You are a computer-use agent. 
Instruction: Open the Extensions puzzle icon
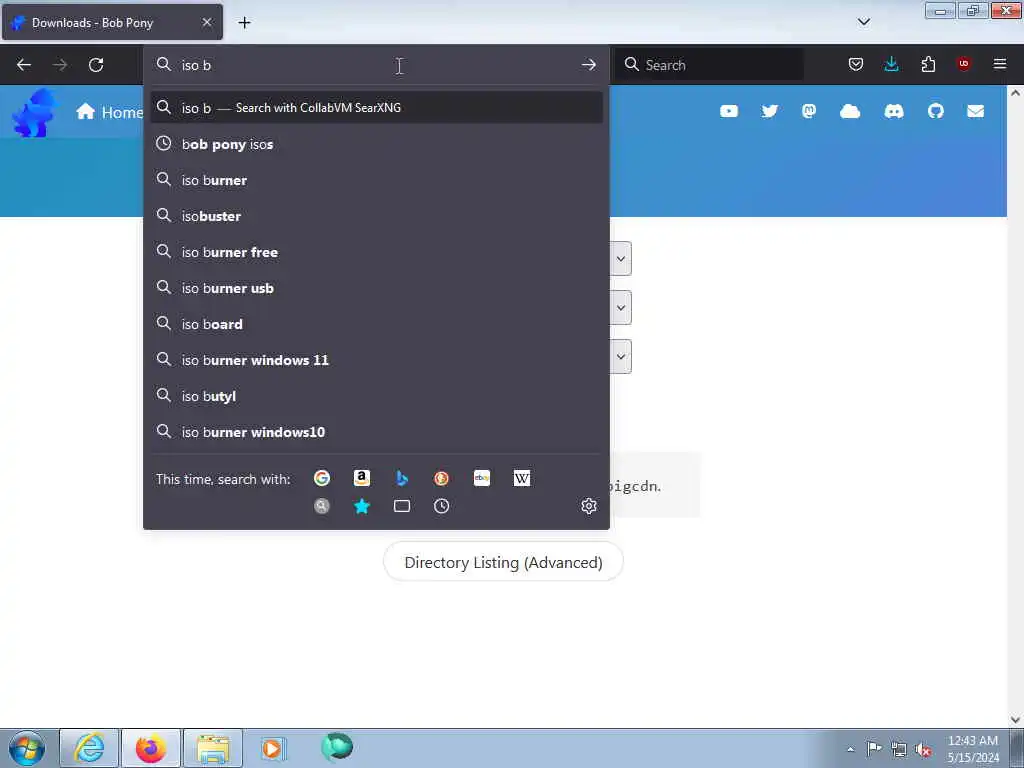click(x=928, y=64)
